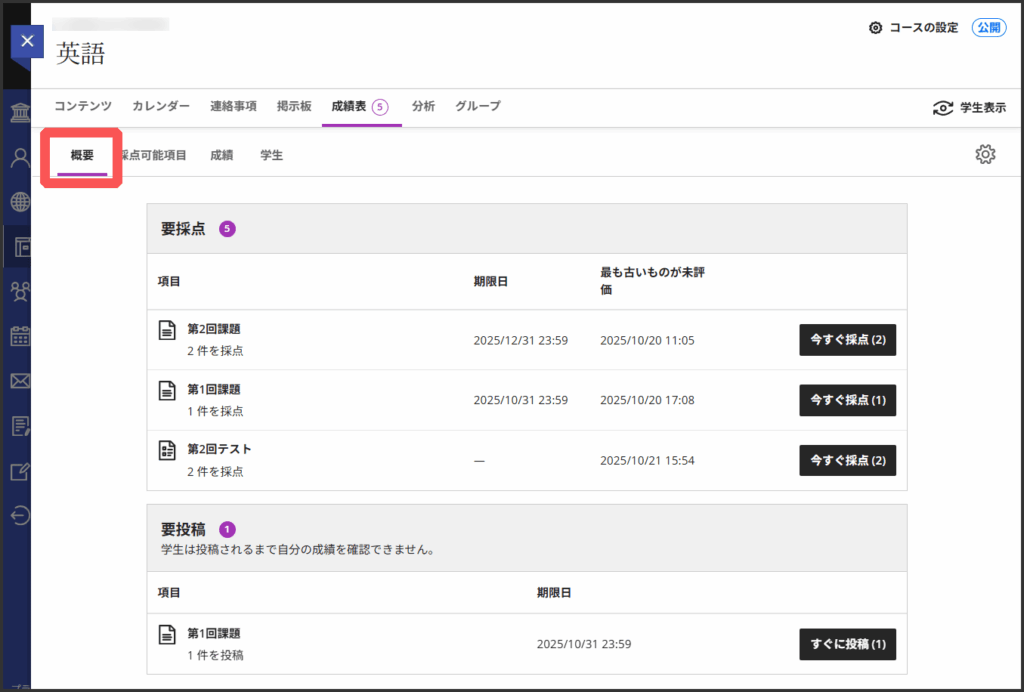Image resolution: width=1024 pixels, height=692 pixels.
Task: Select the 学生 sub-tab
Action: 271,155
